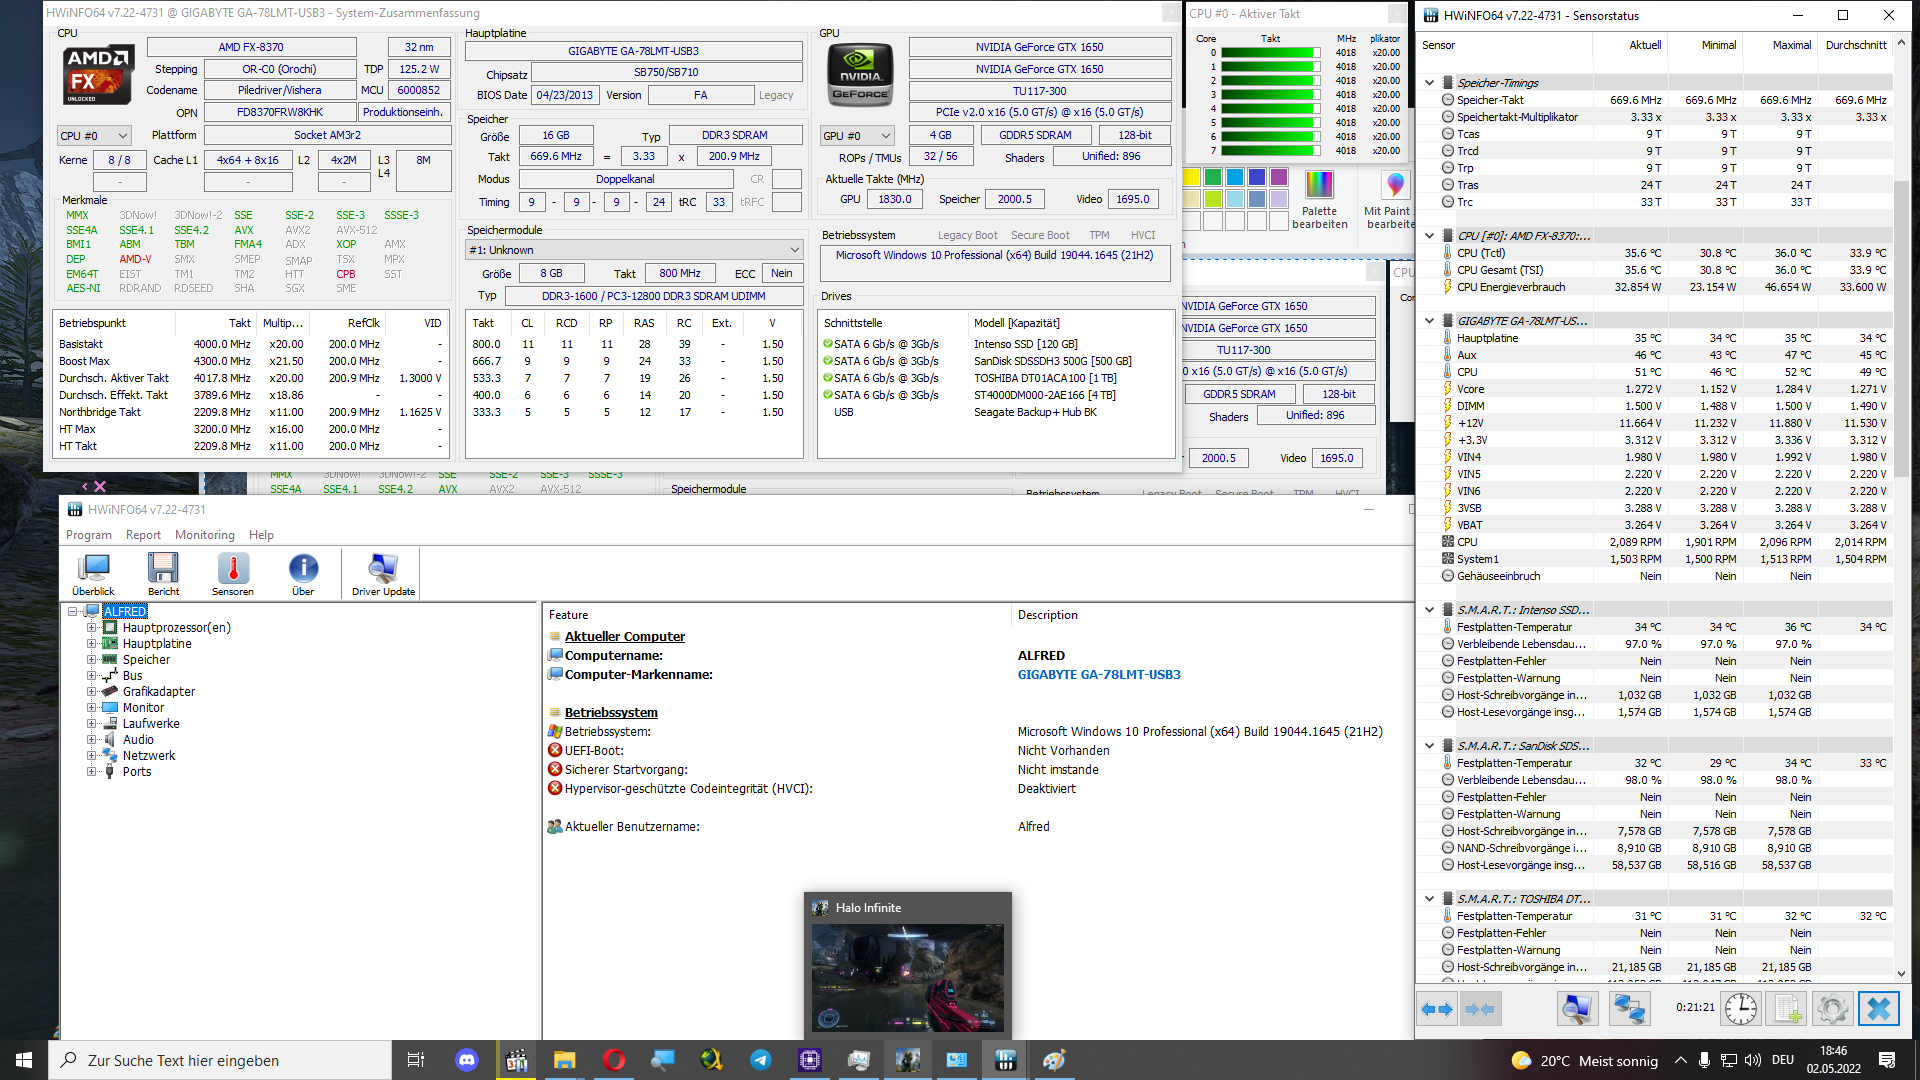
Task: Click the expand-columns blue arrows button
Action: click(1437, 1009)
